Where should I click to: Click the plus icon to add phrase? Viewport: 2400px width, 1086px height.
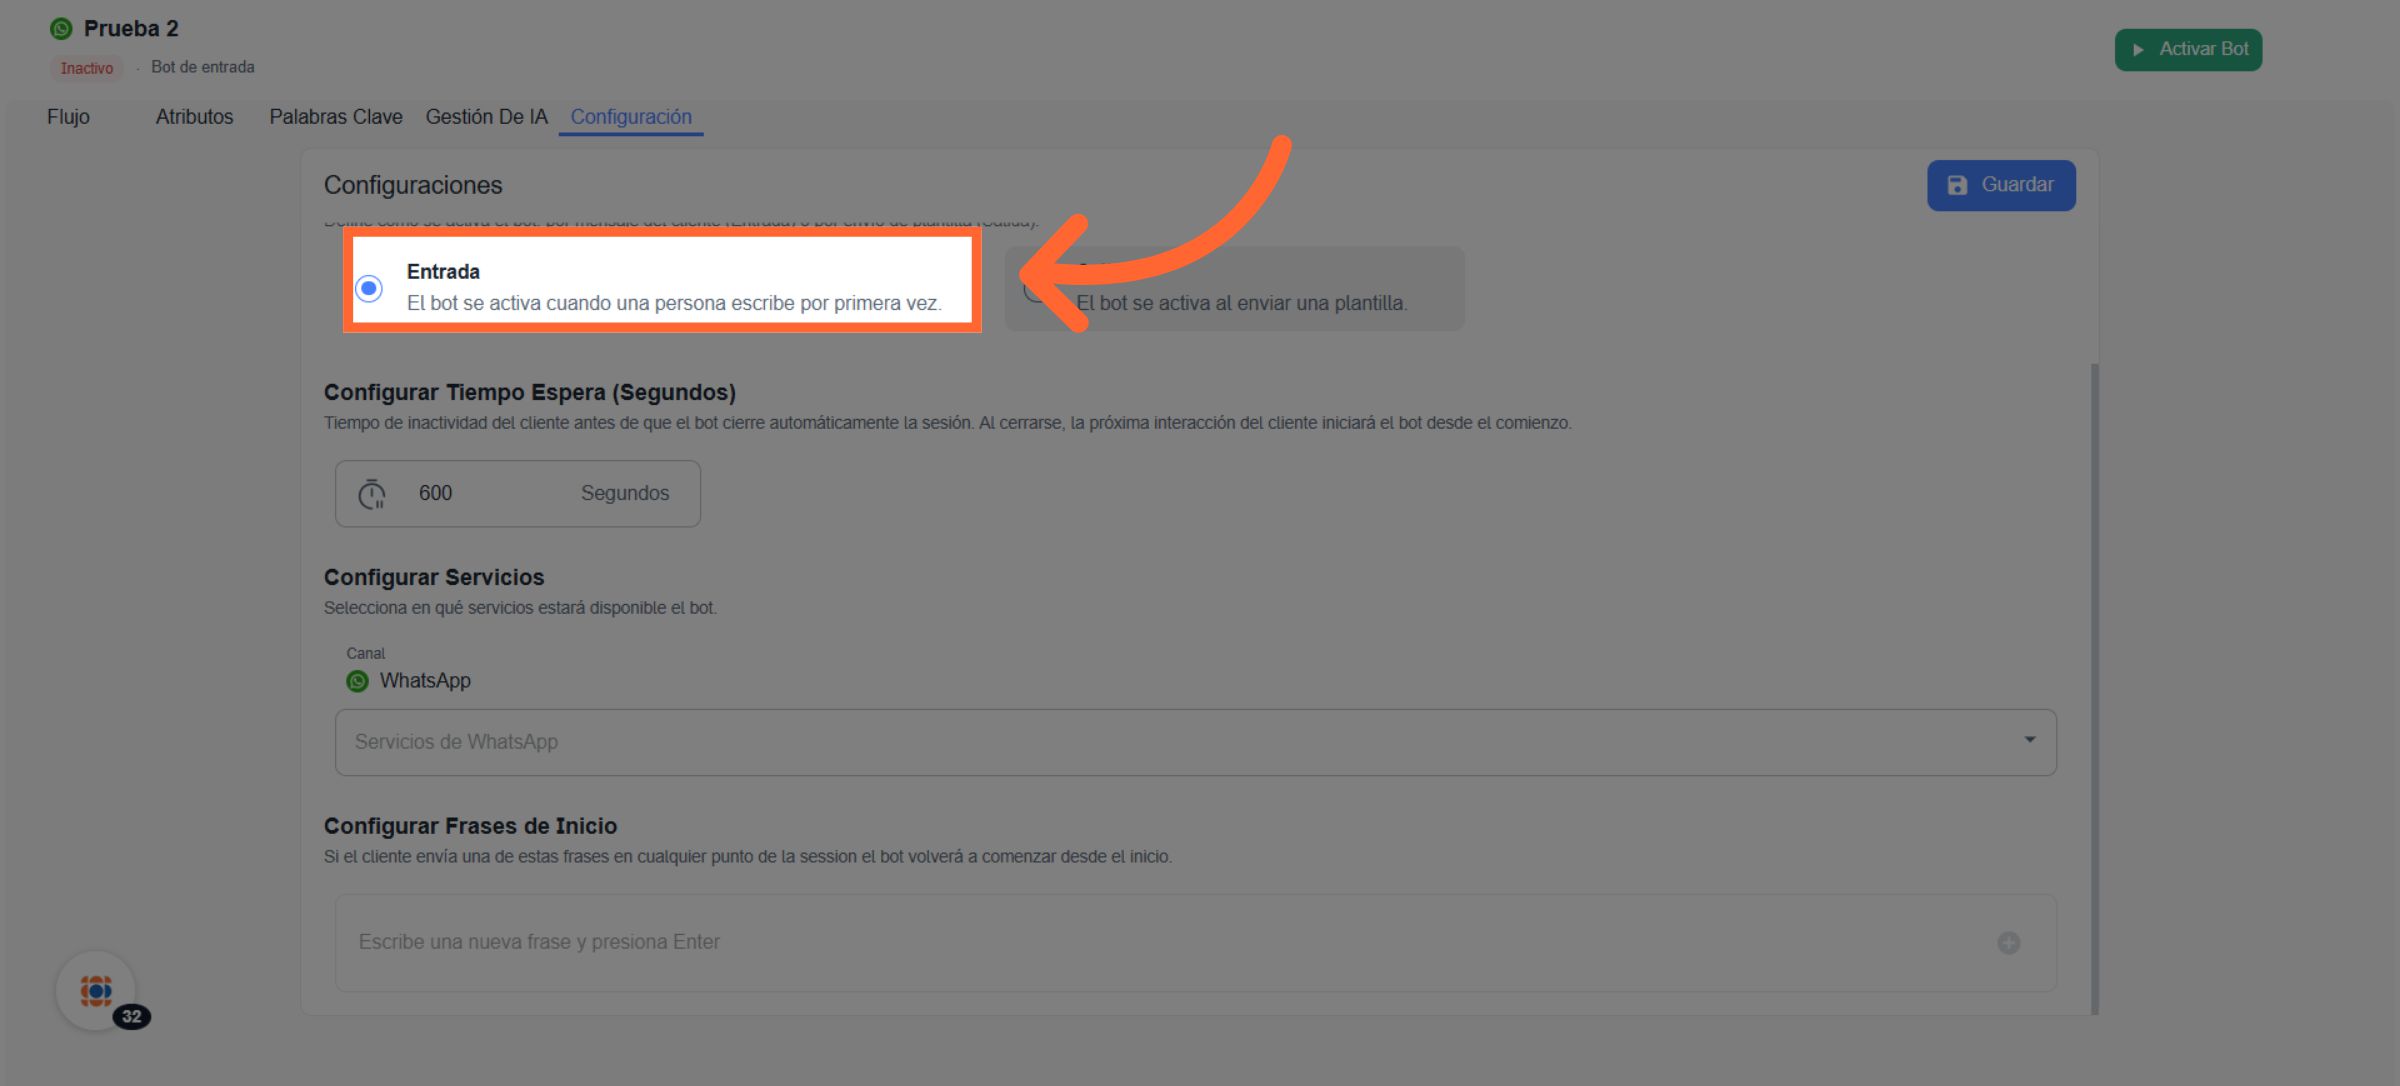tap(2008, 943)
